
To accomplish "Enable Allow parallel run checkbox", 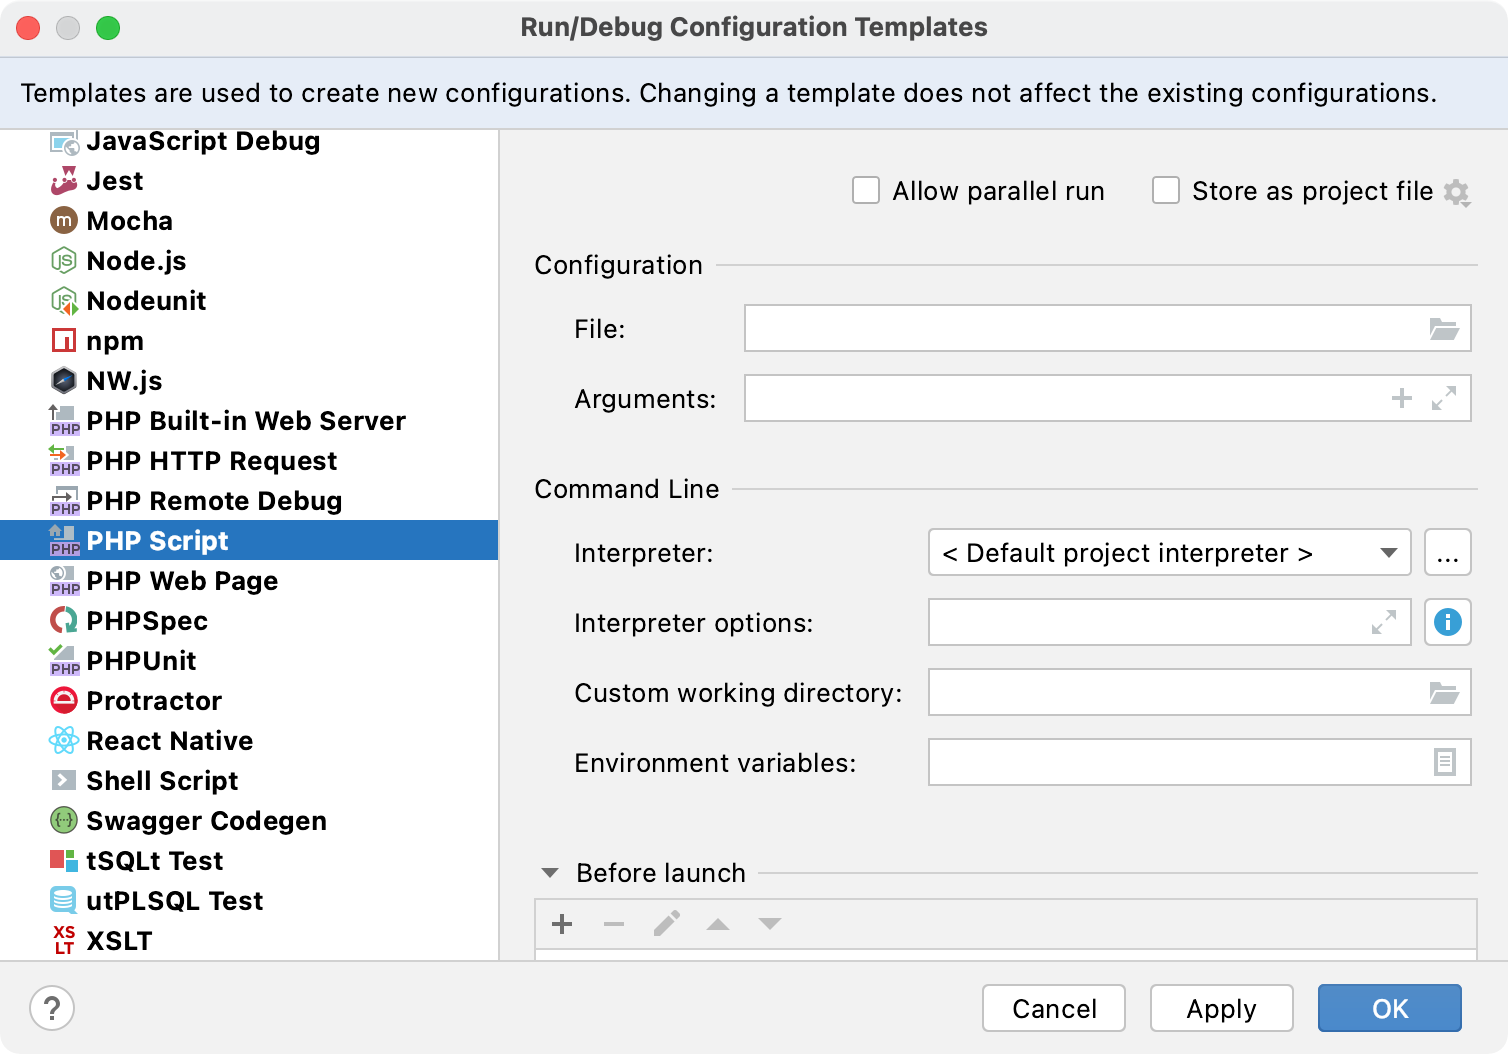I will pos(866,191).
